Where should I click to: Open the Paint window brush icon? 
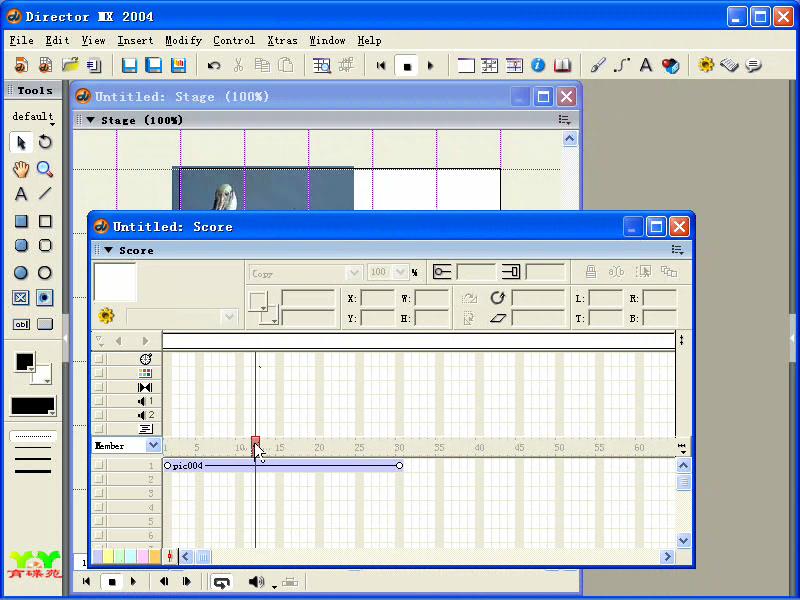pos(597,65)
